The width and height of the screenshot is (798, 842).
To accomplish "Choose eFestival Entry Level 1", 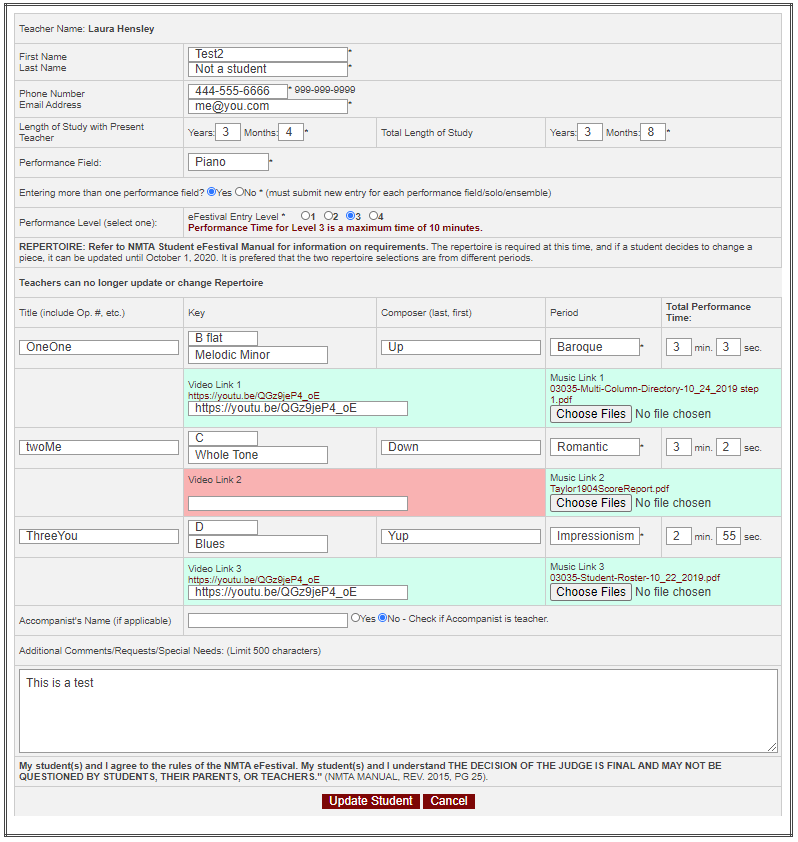I will click(x=305, y=215).
